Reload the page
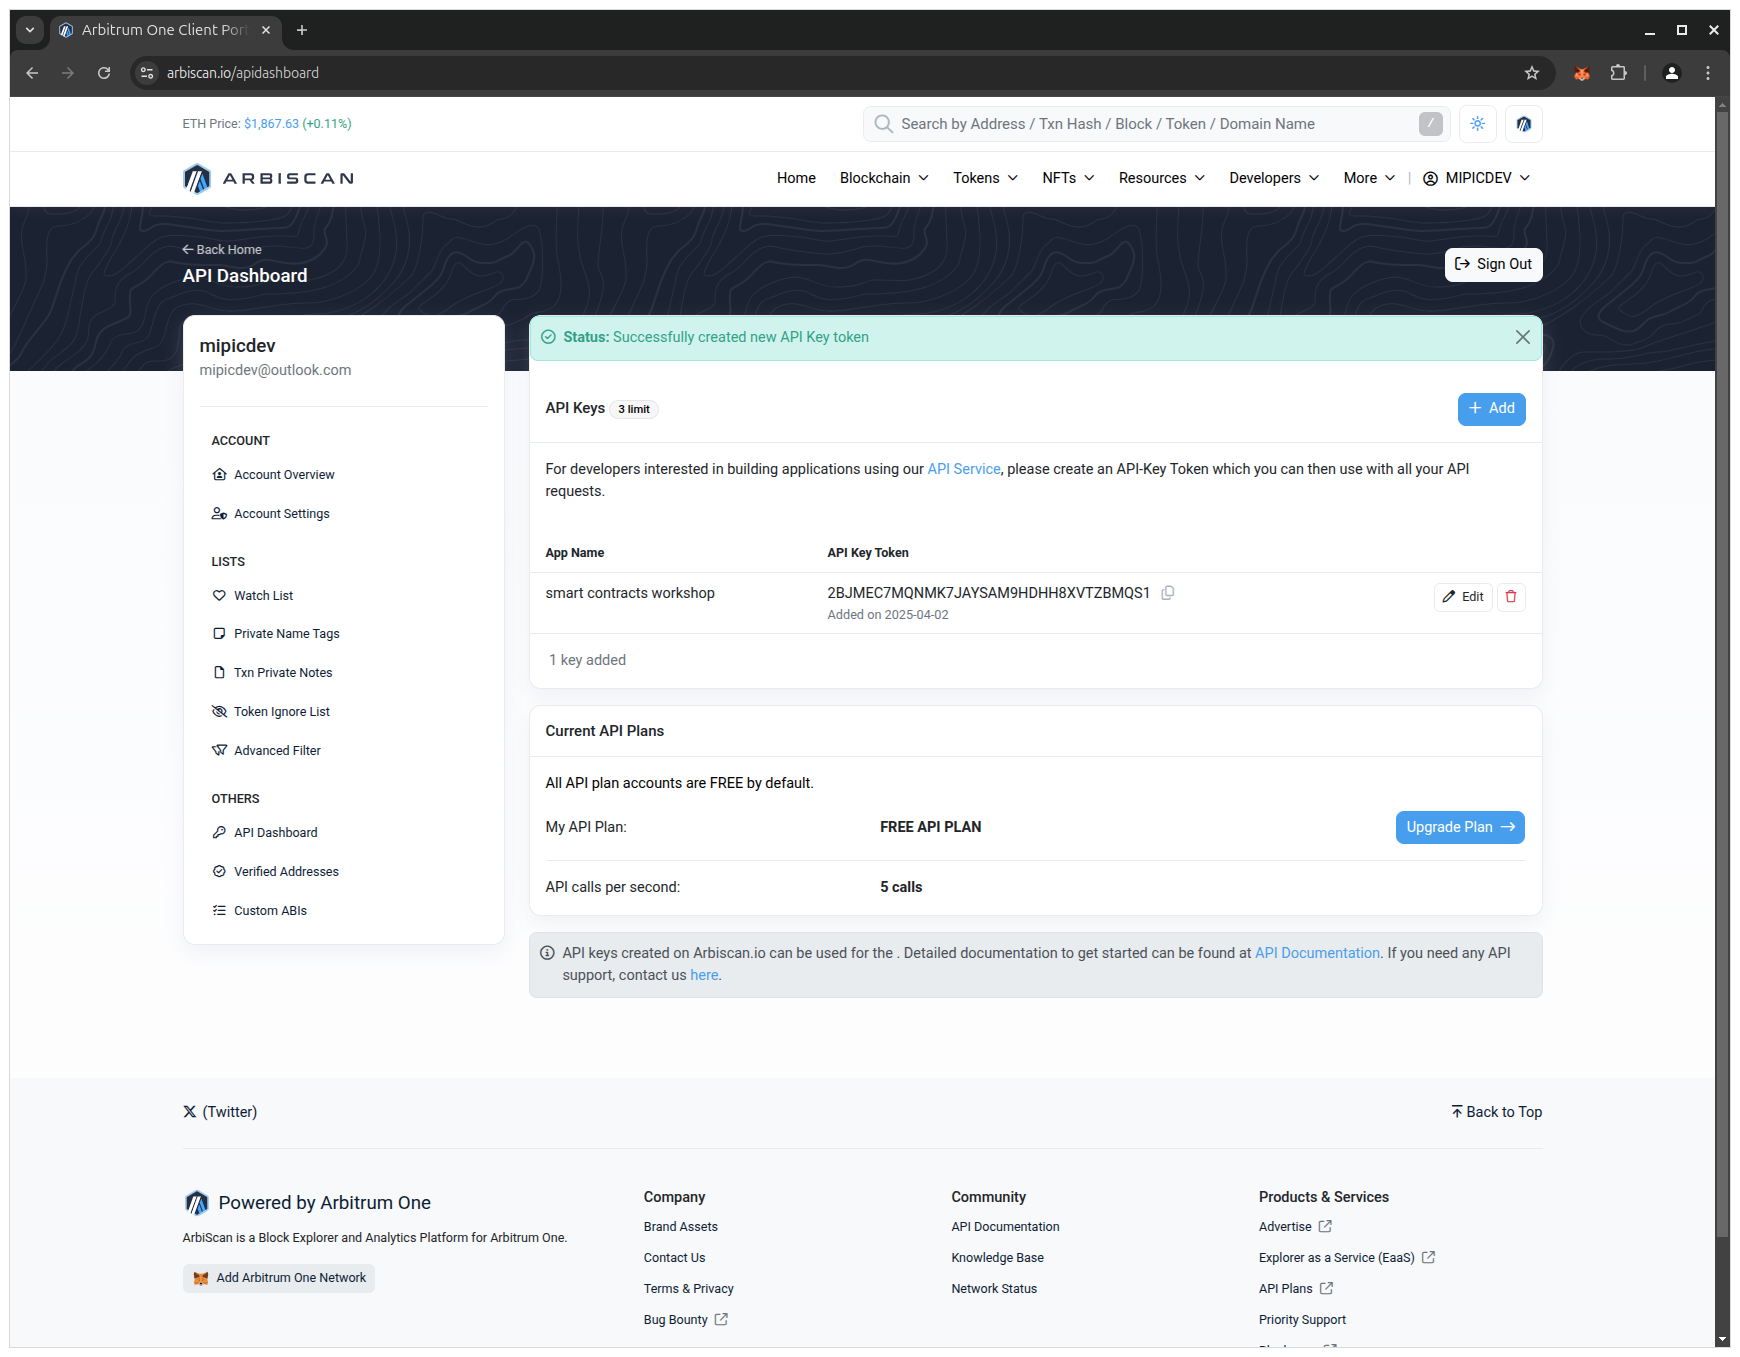1740x1357 pixels. (104, 73)
